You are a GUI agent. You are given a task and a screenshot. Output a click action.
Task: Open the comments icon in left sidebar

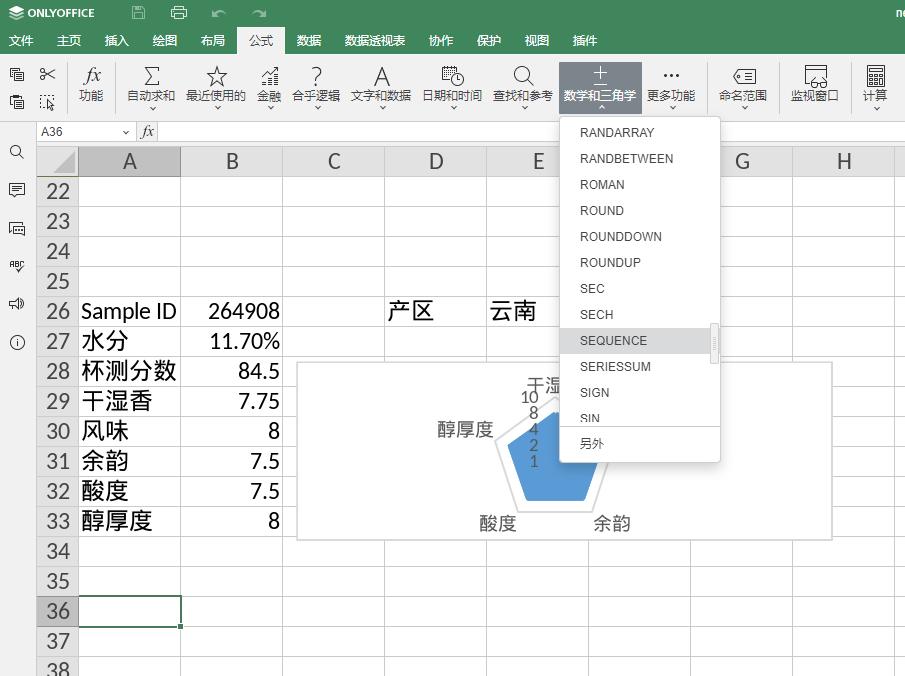(16, 190)
